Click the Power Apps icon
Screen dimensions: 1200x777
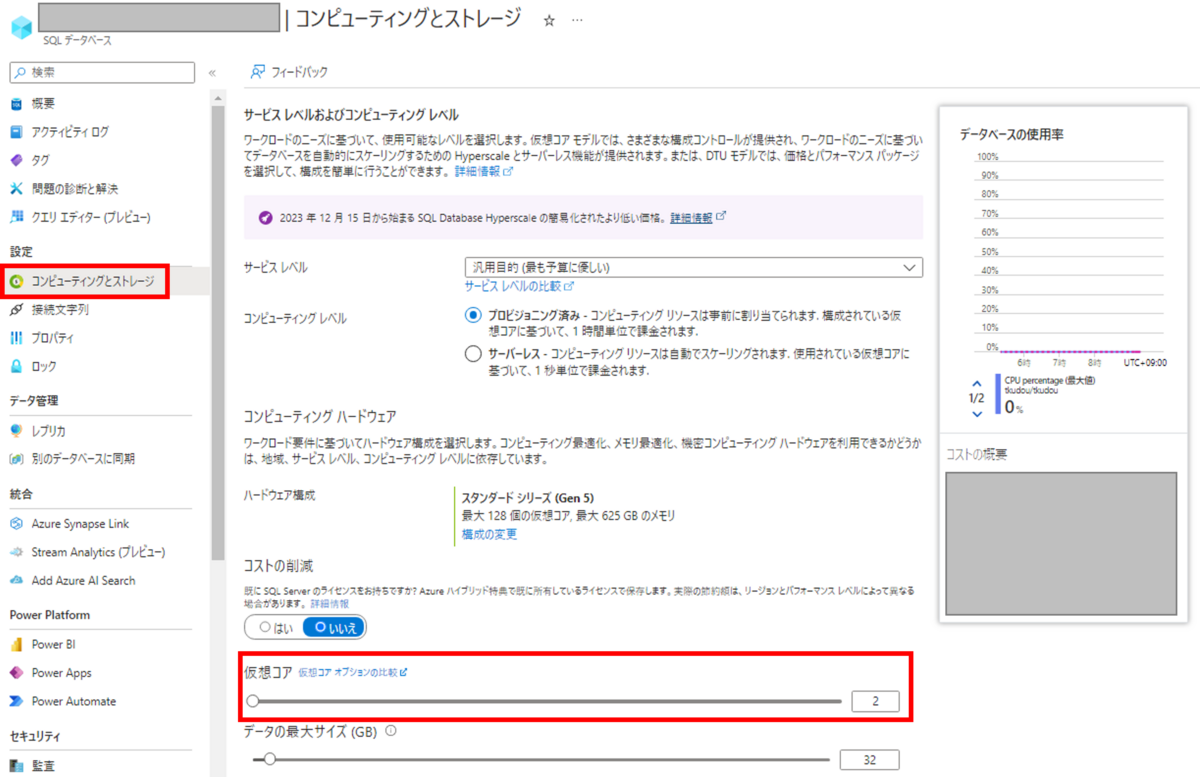click(x=16, y=673)
